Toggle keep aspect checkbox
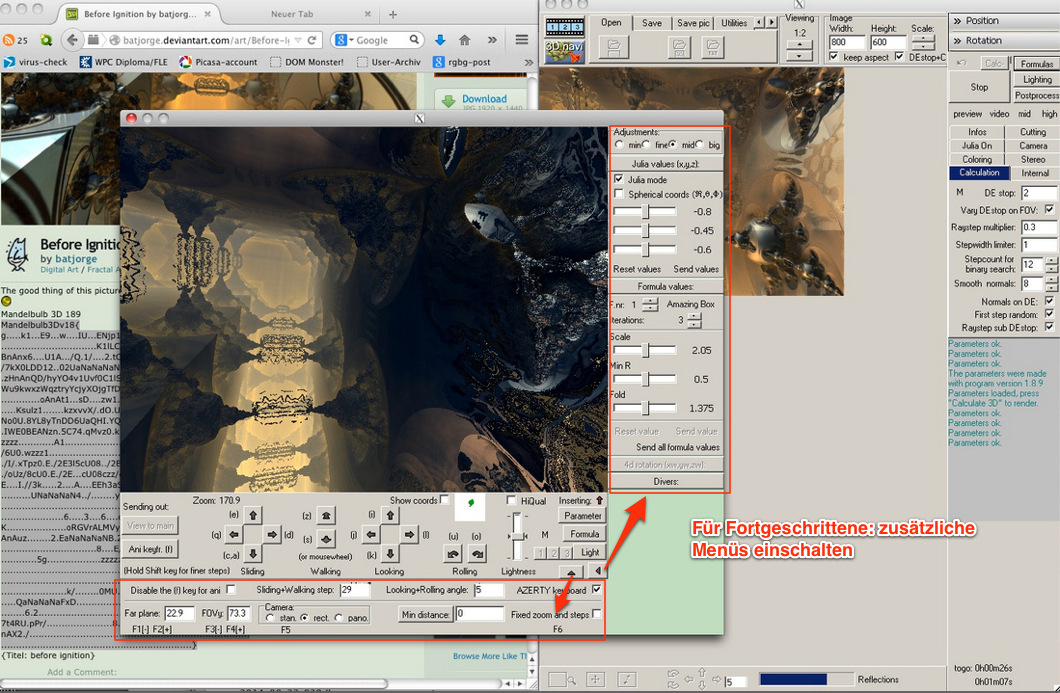1060x693 pixels. pyautogui.click(x=834, y=57)
